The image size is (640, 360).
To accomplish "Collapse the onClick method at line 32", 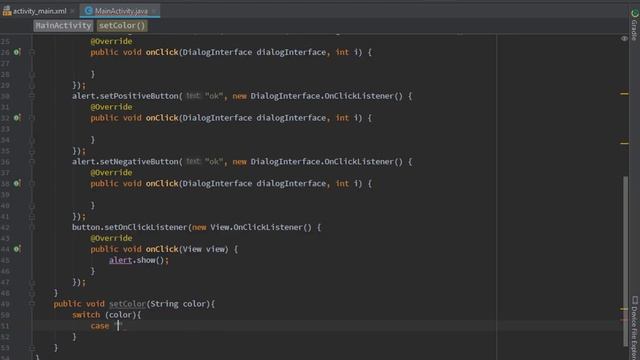I will pyautogui.click(x=32, y=118).
